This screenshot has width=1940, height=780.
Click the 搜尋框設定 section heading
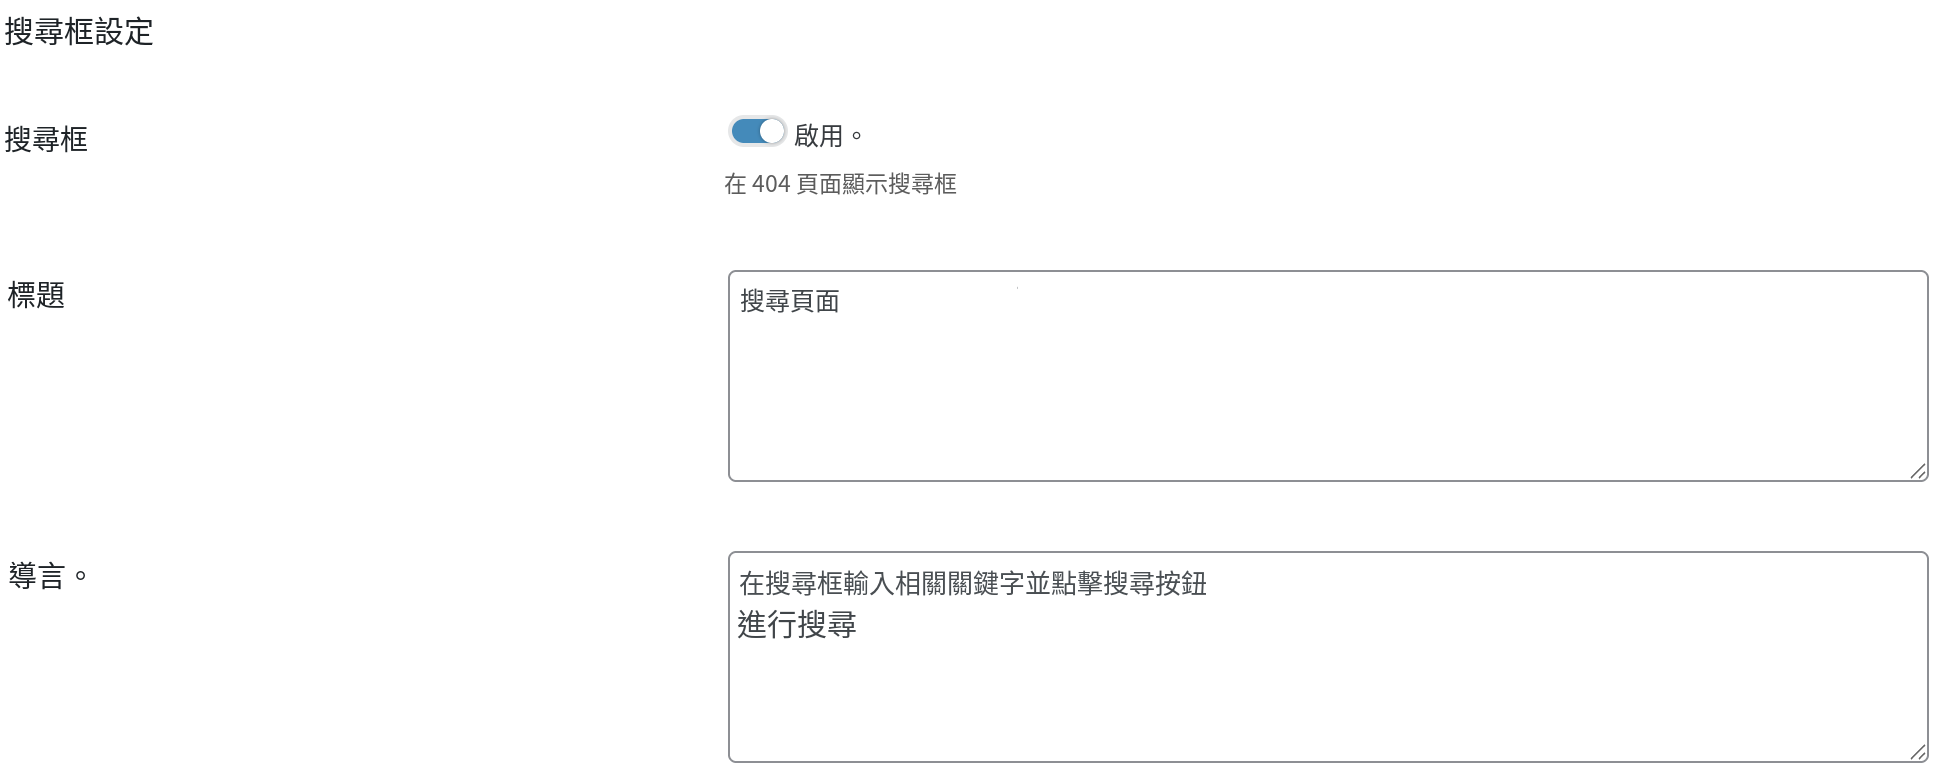click(x=79, y=32)
